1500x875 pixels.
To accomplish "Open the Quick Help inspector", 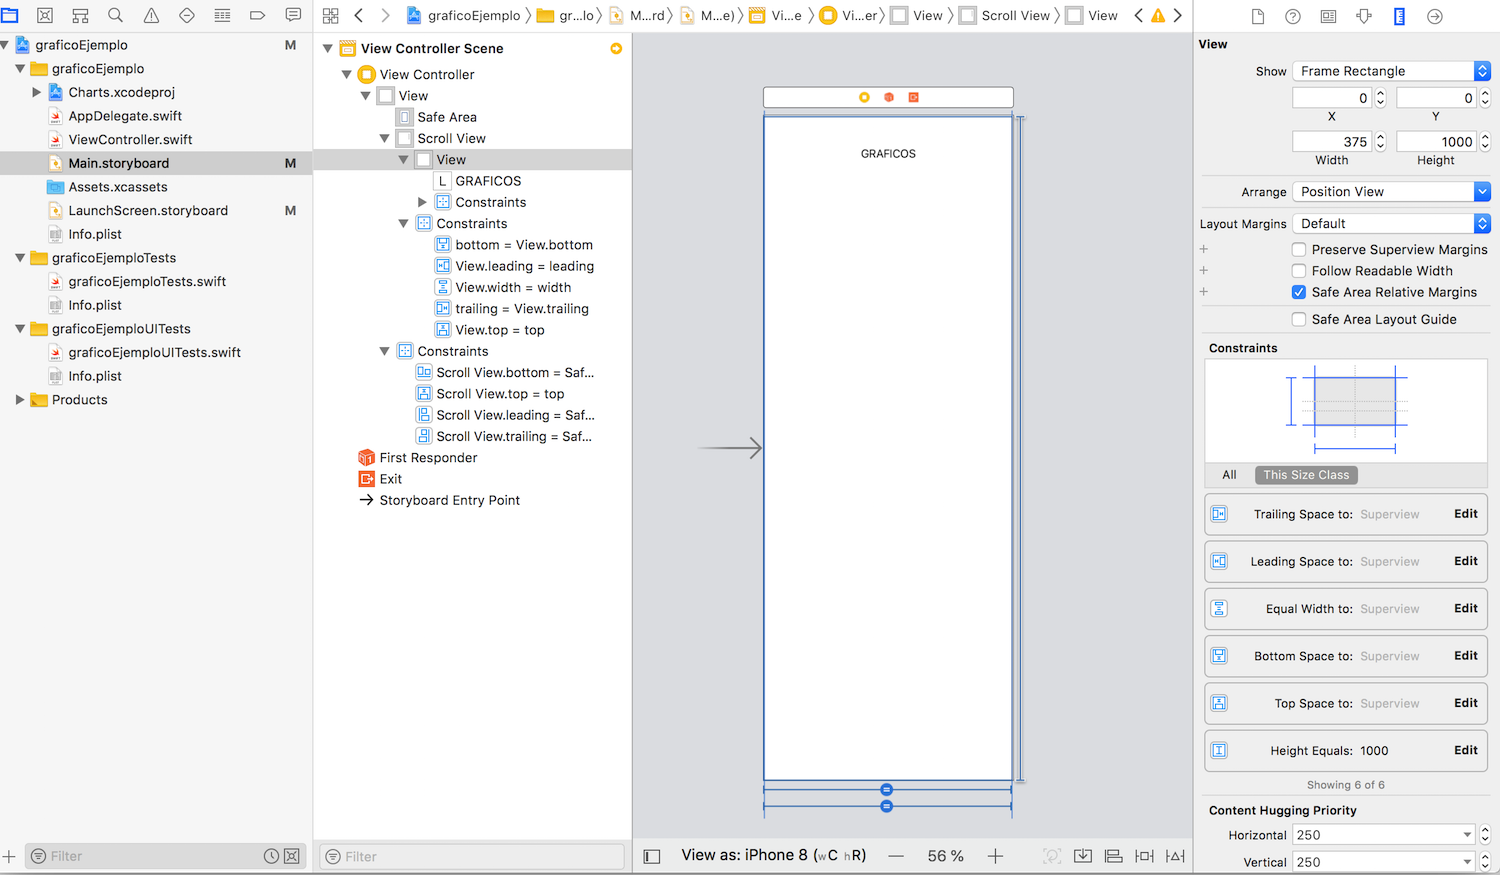I will click(x=1292, y=16).
